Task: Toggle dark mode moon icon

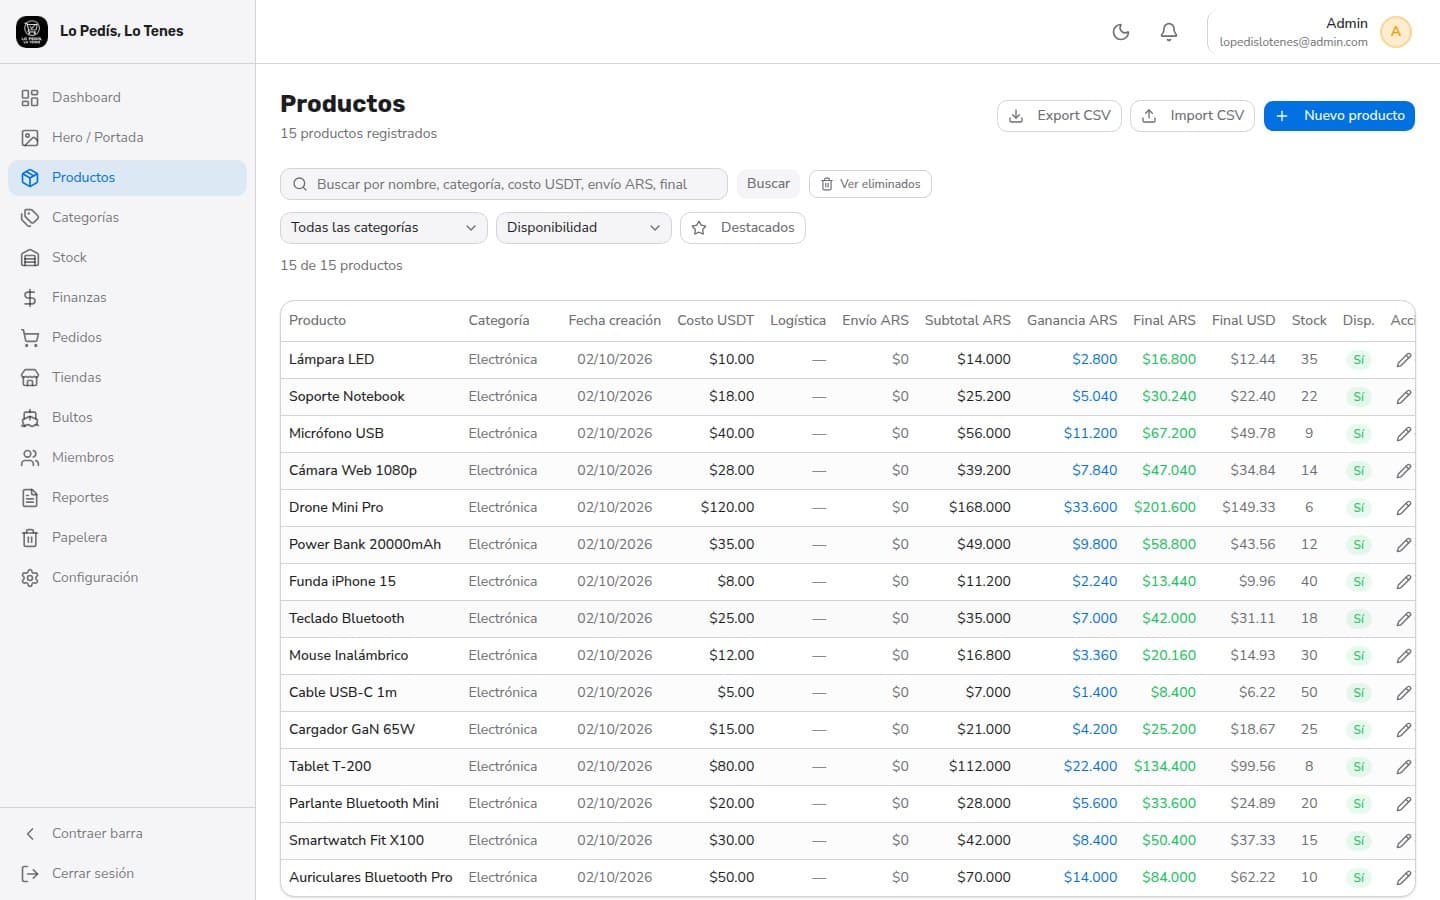Action: [x=1121, y=32]
